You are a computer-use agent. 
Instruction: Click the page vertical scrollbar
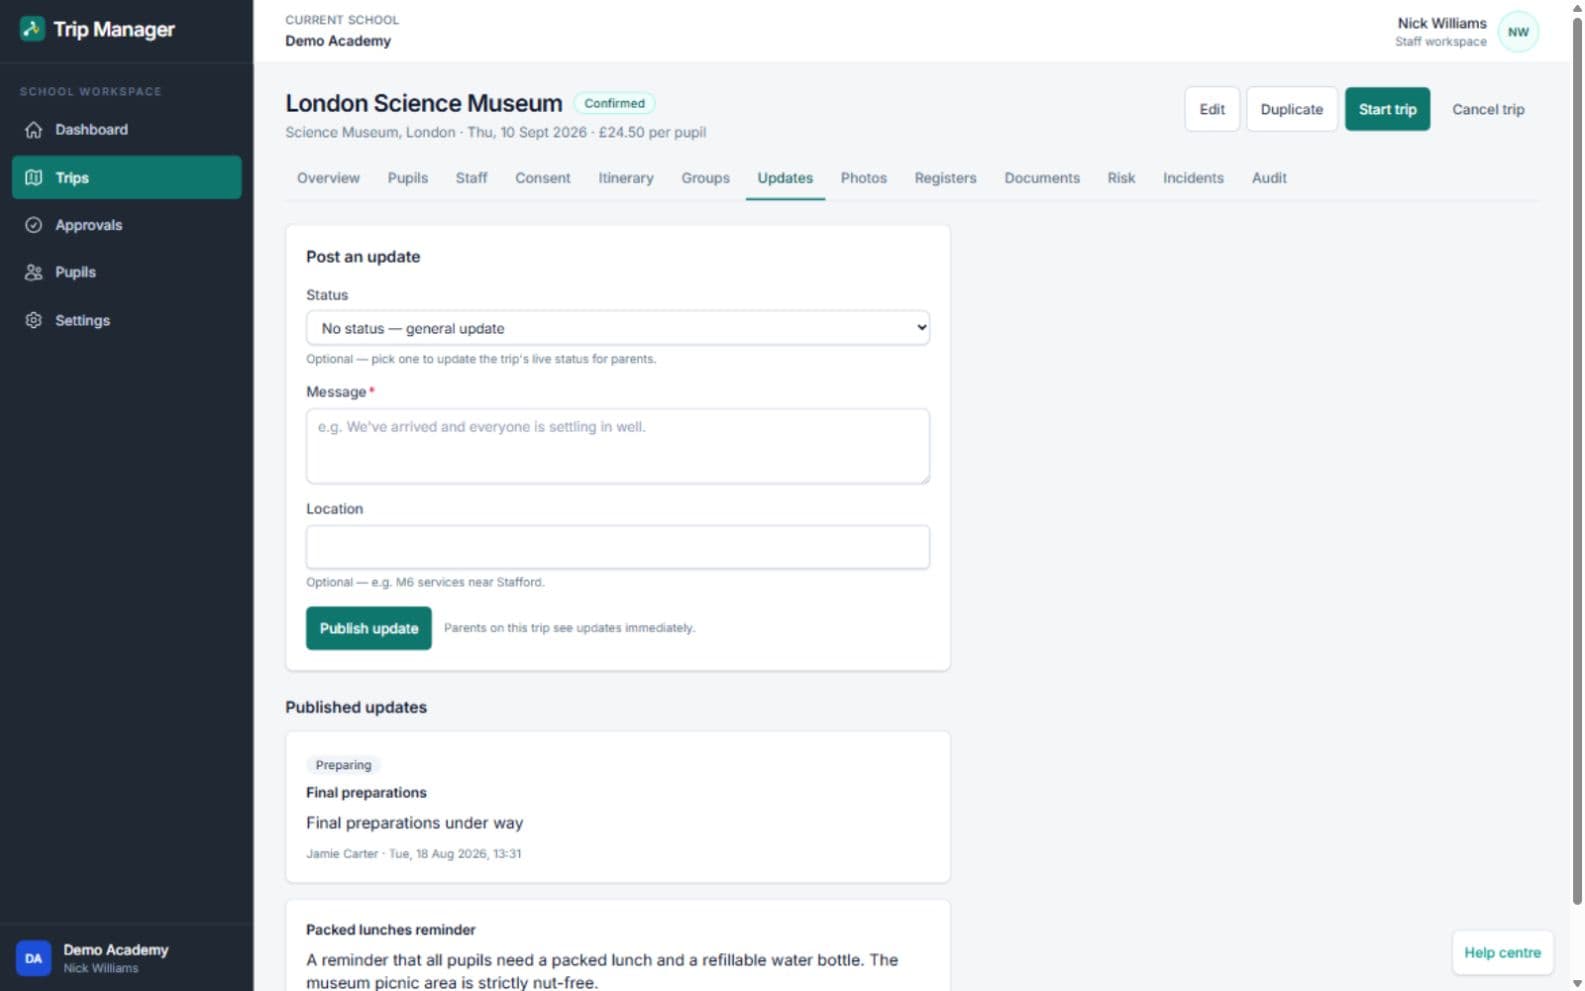click(1577, 460)
